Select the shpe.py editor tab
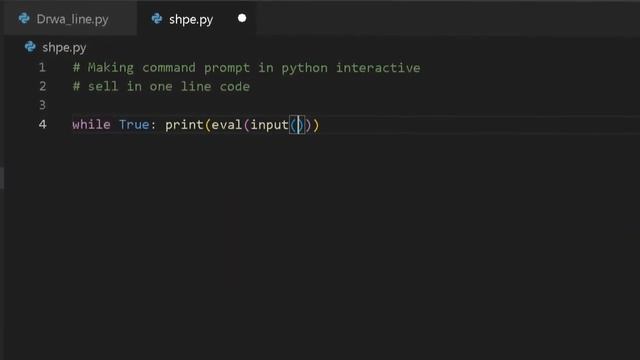 coord(197,19)
